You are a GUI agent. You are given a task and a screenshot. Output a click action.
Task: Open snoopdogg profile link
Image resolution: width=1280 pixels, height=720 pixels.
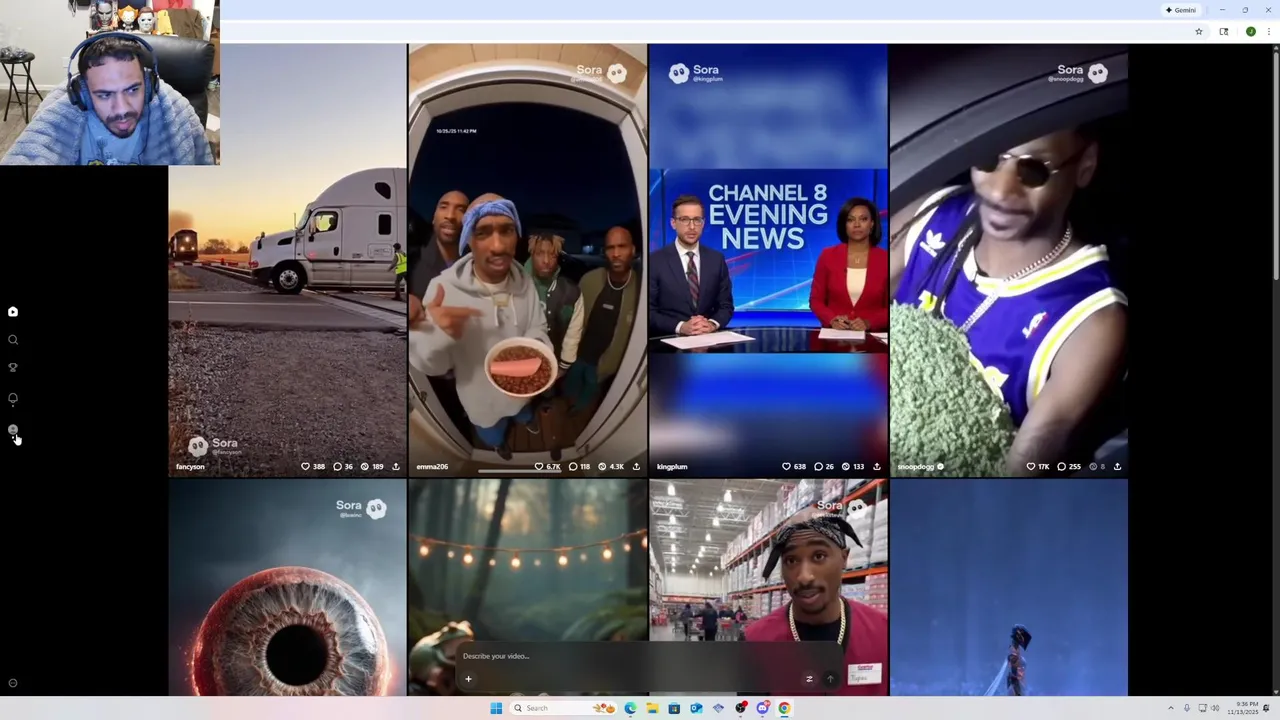click(x=915, y=467)
